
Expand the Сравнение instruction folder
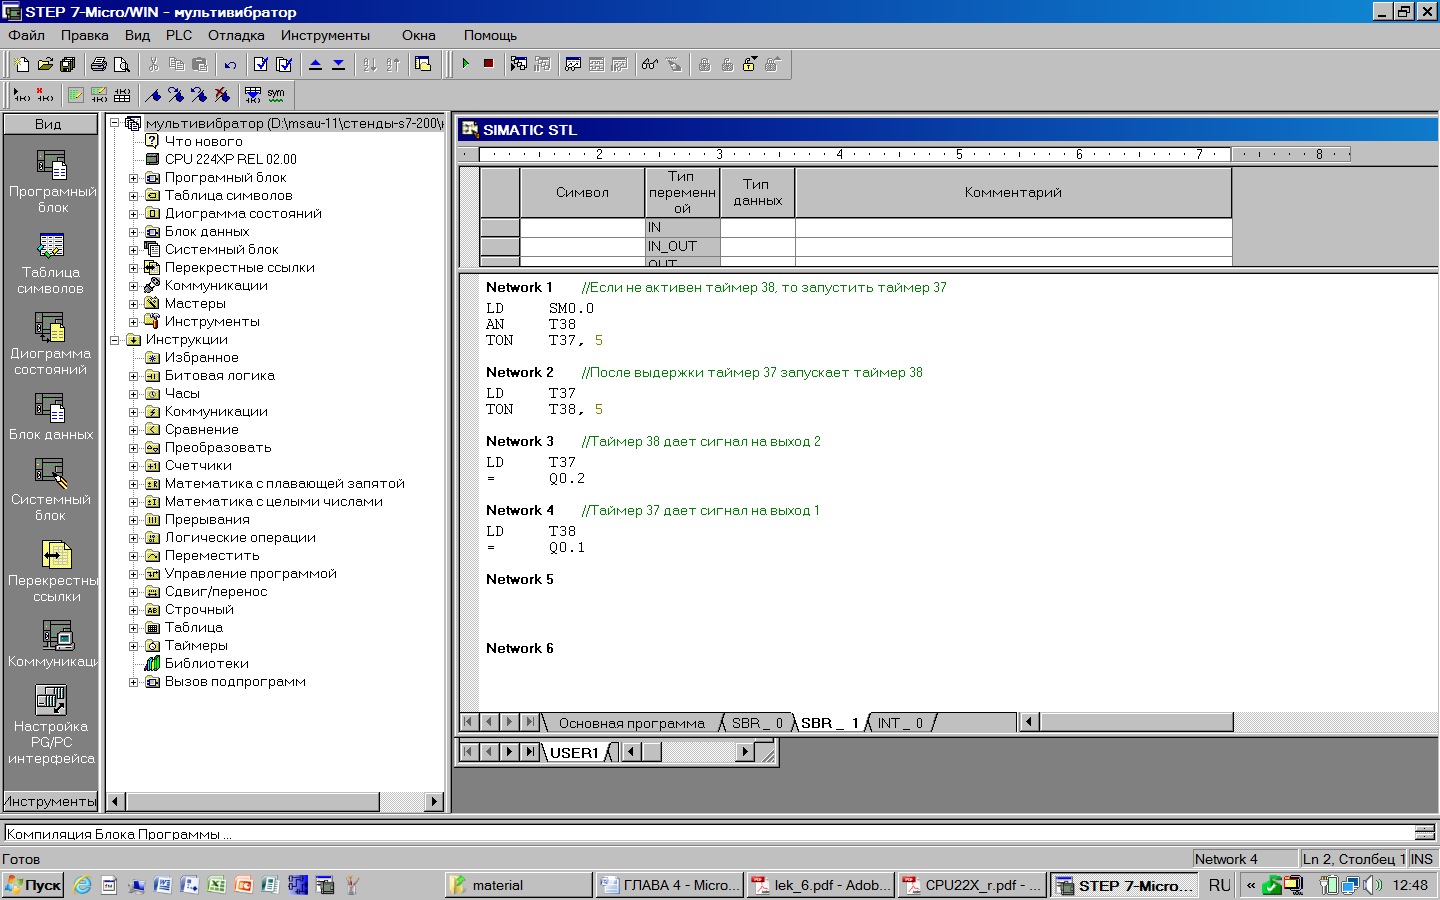133,430
